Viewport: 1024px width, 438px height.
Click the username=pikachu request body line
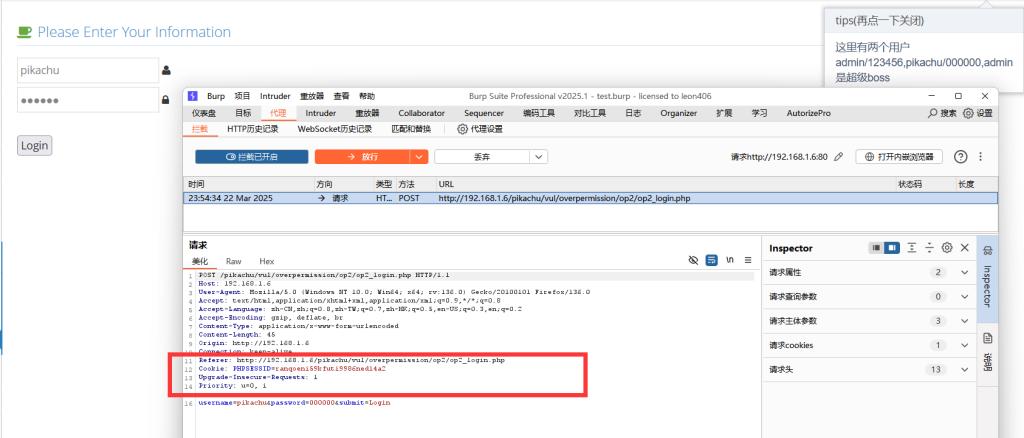[x=294, y=403]
